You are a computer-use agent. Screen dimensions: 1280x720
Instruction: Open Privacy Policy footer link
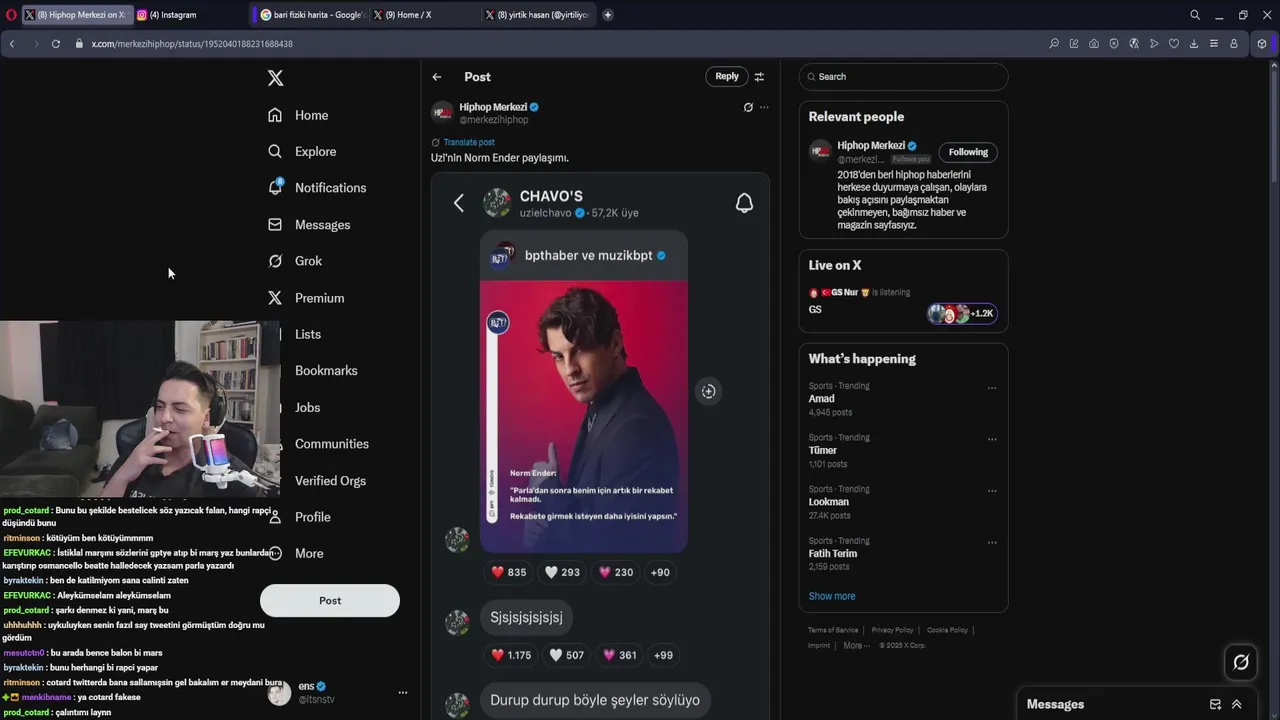(892, 630)
